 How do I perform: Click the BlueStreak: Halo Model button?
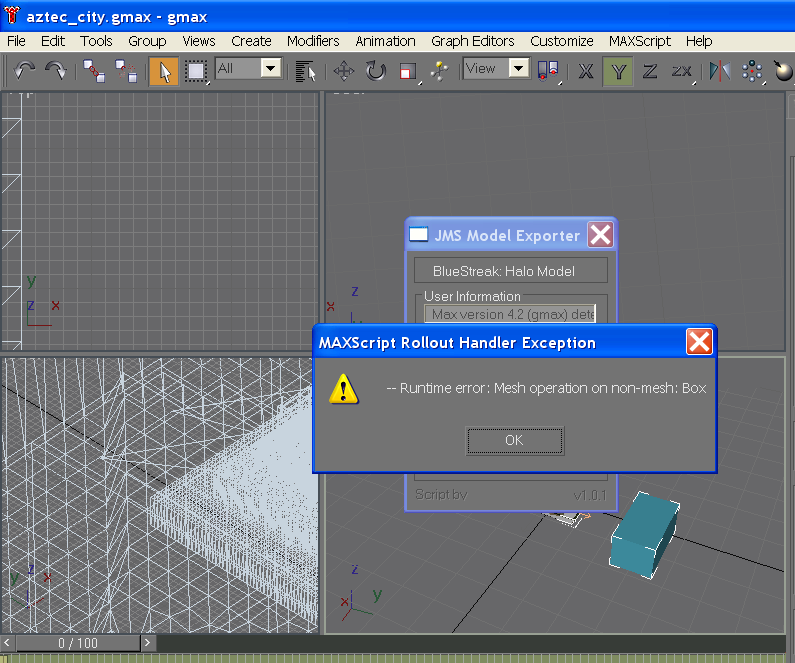pos(510,271)
